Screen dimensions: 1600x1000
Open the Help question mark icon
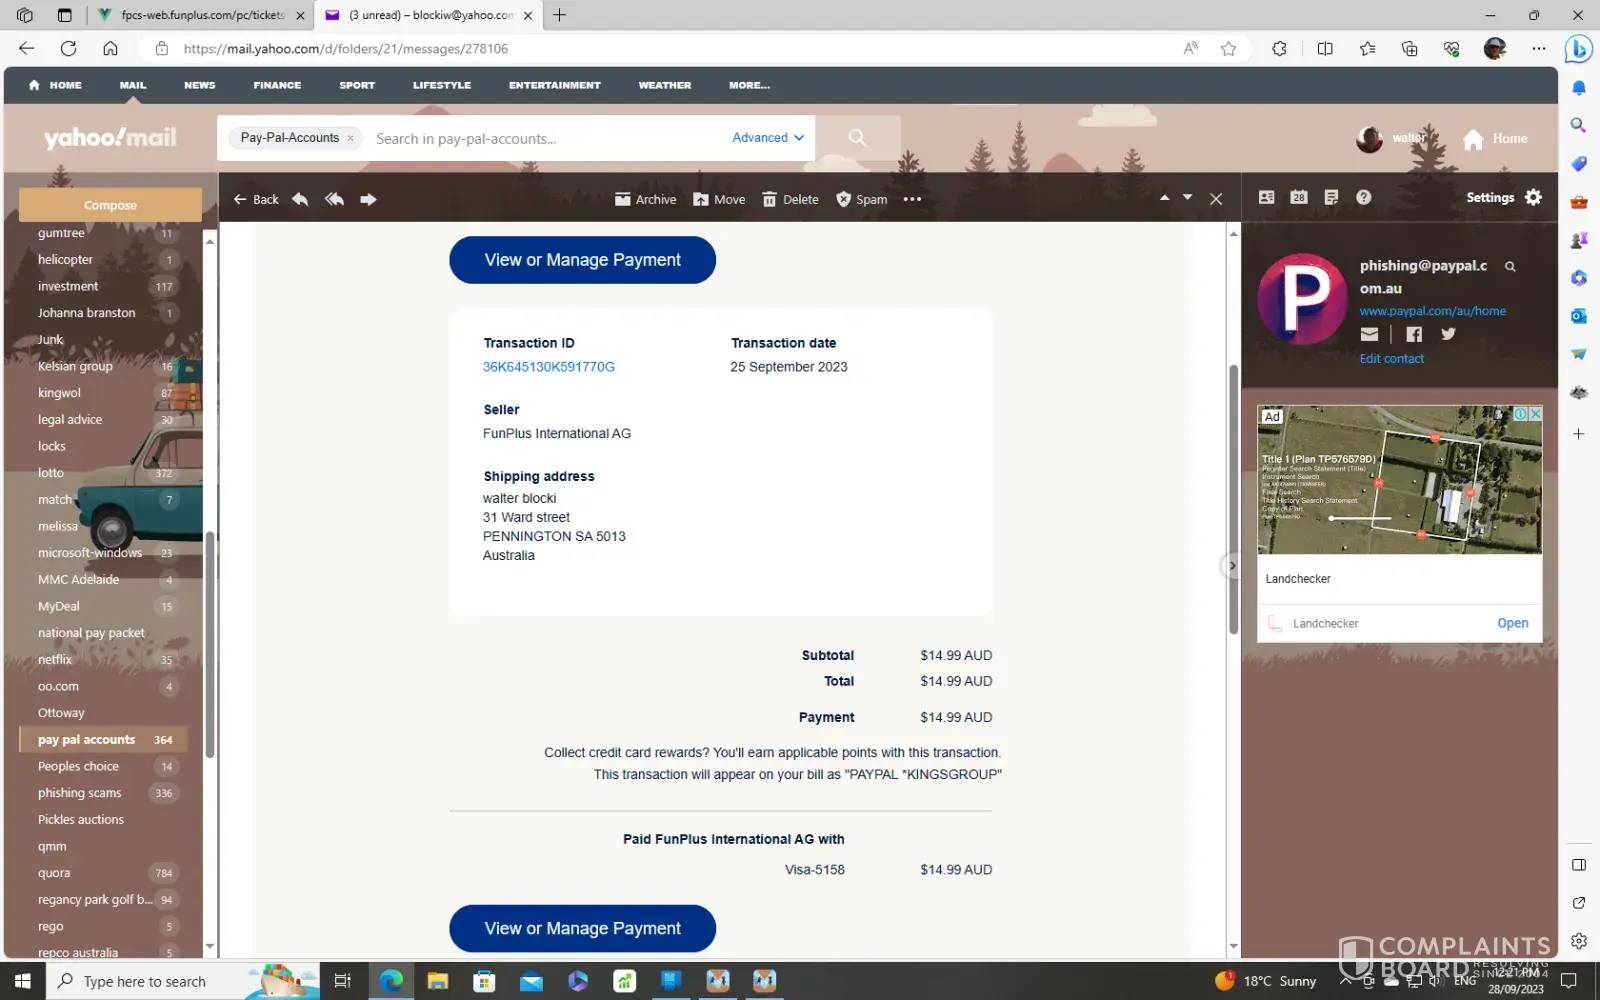click(1363, 197)
